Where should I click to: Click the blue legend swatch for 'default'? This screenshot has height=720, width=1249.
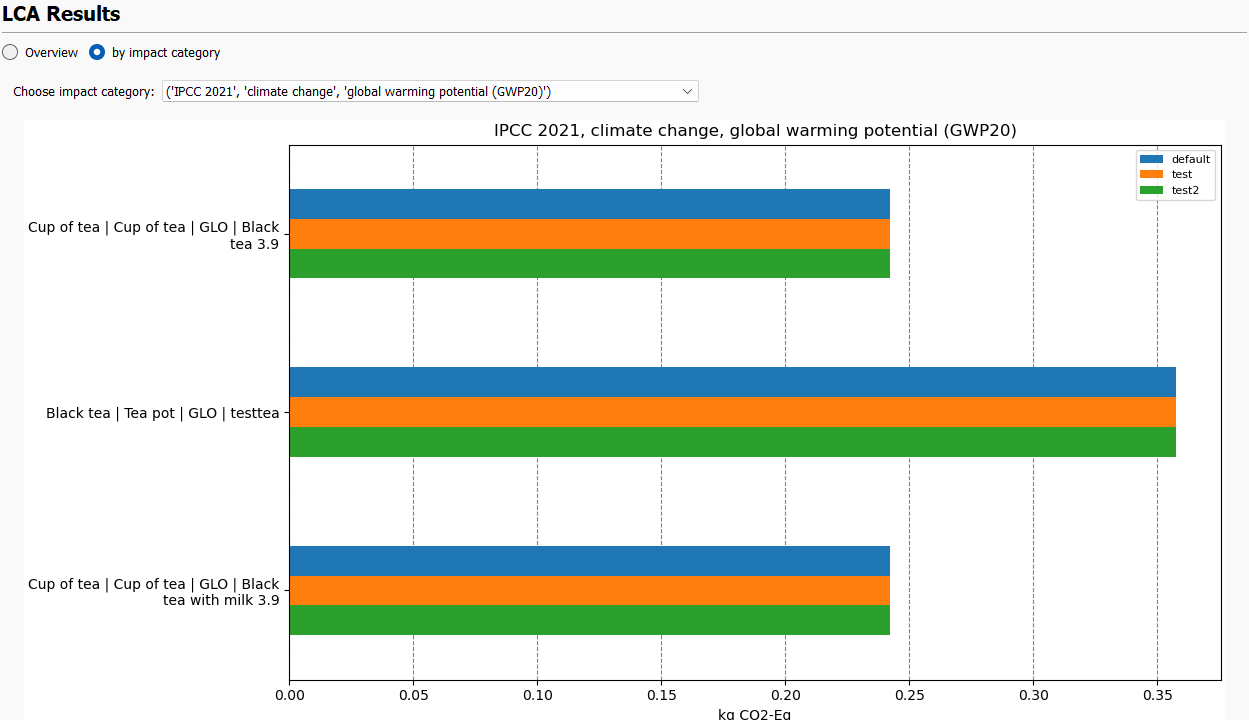(x=1151, y=158)
